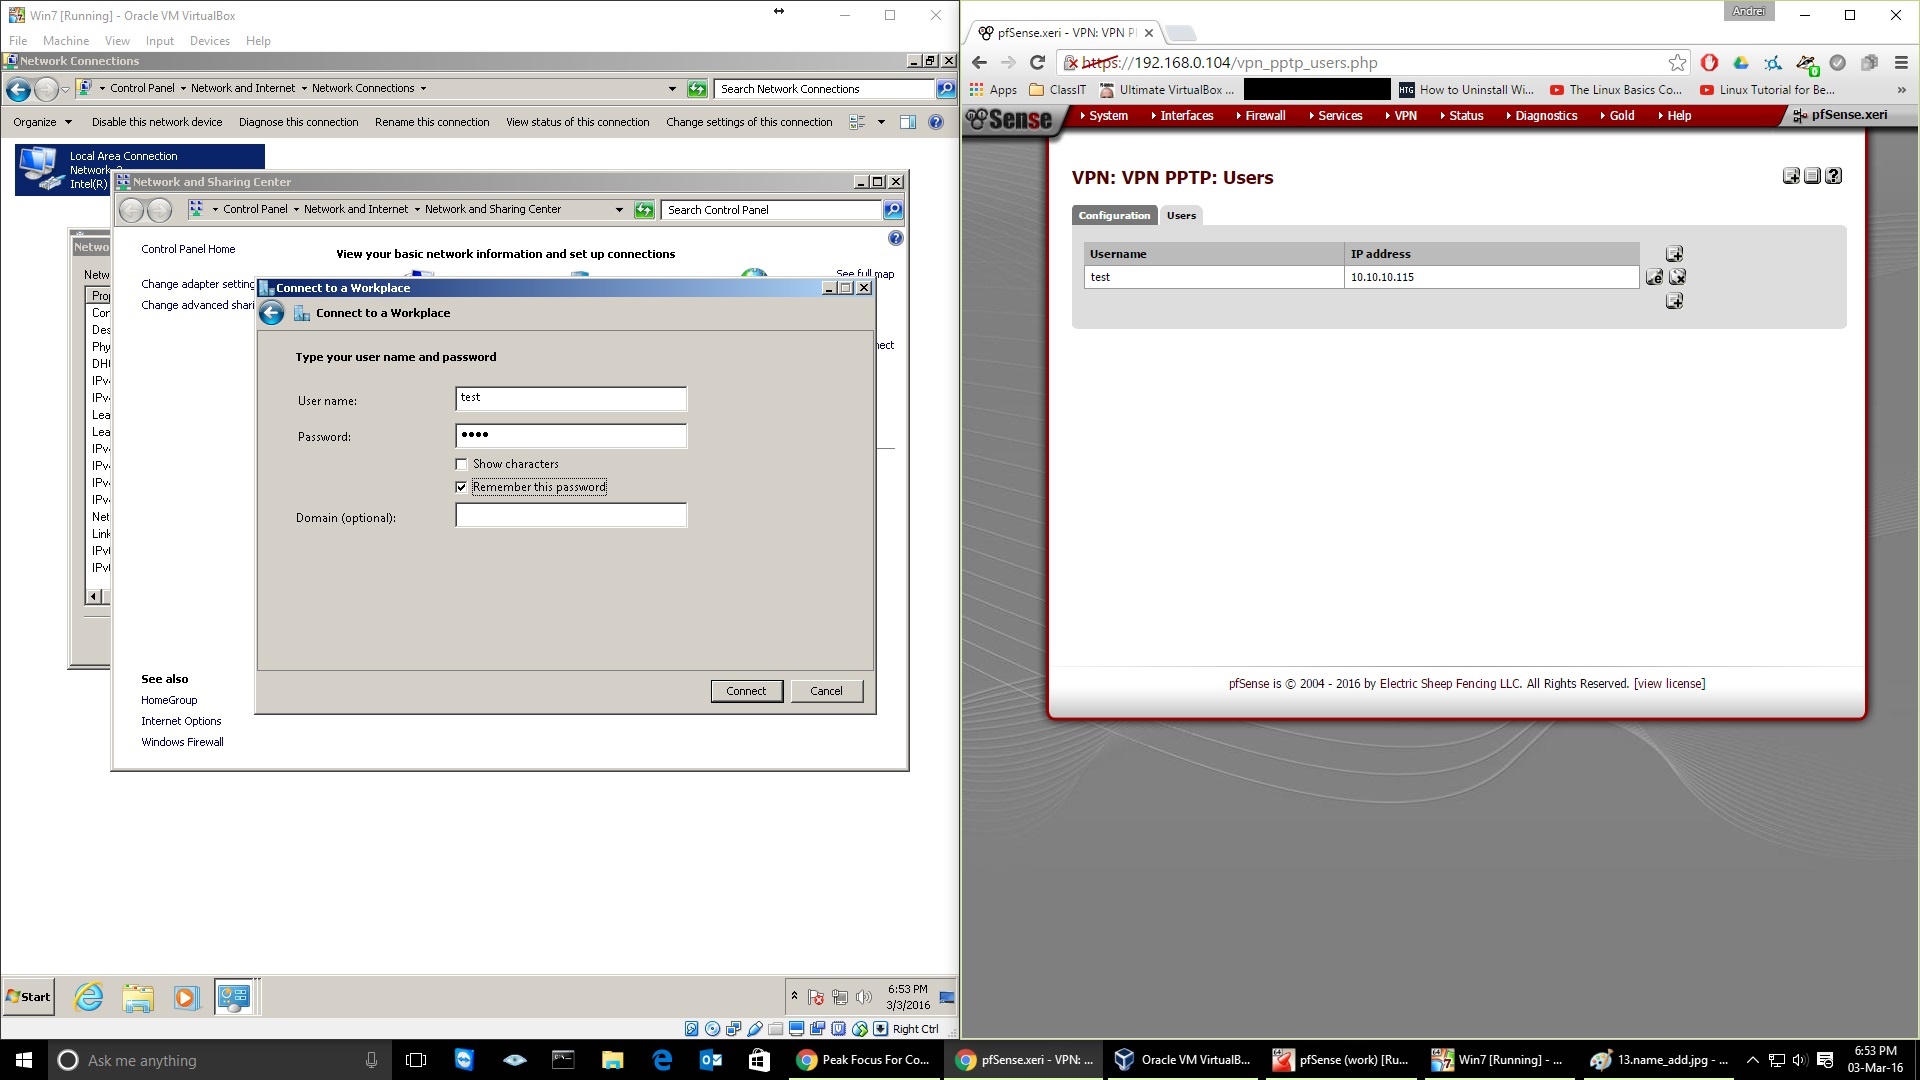Focus the Domain (optional) field
The height and width of the screenshot is (1080, 1920).
(571, 515)
